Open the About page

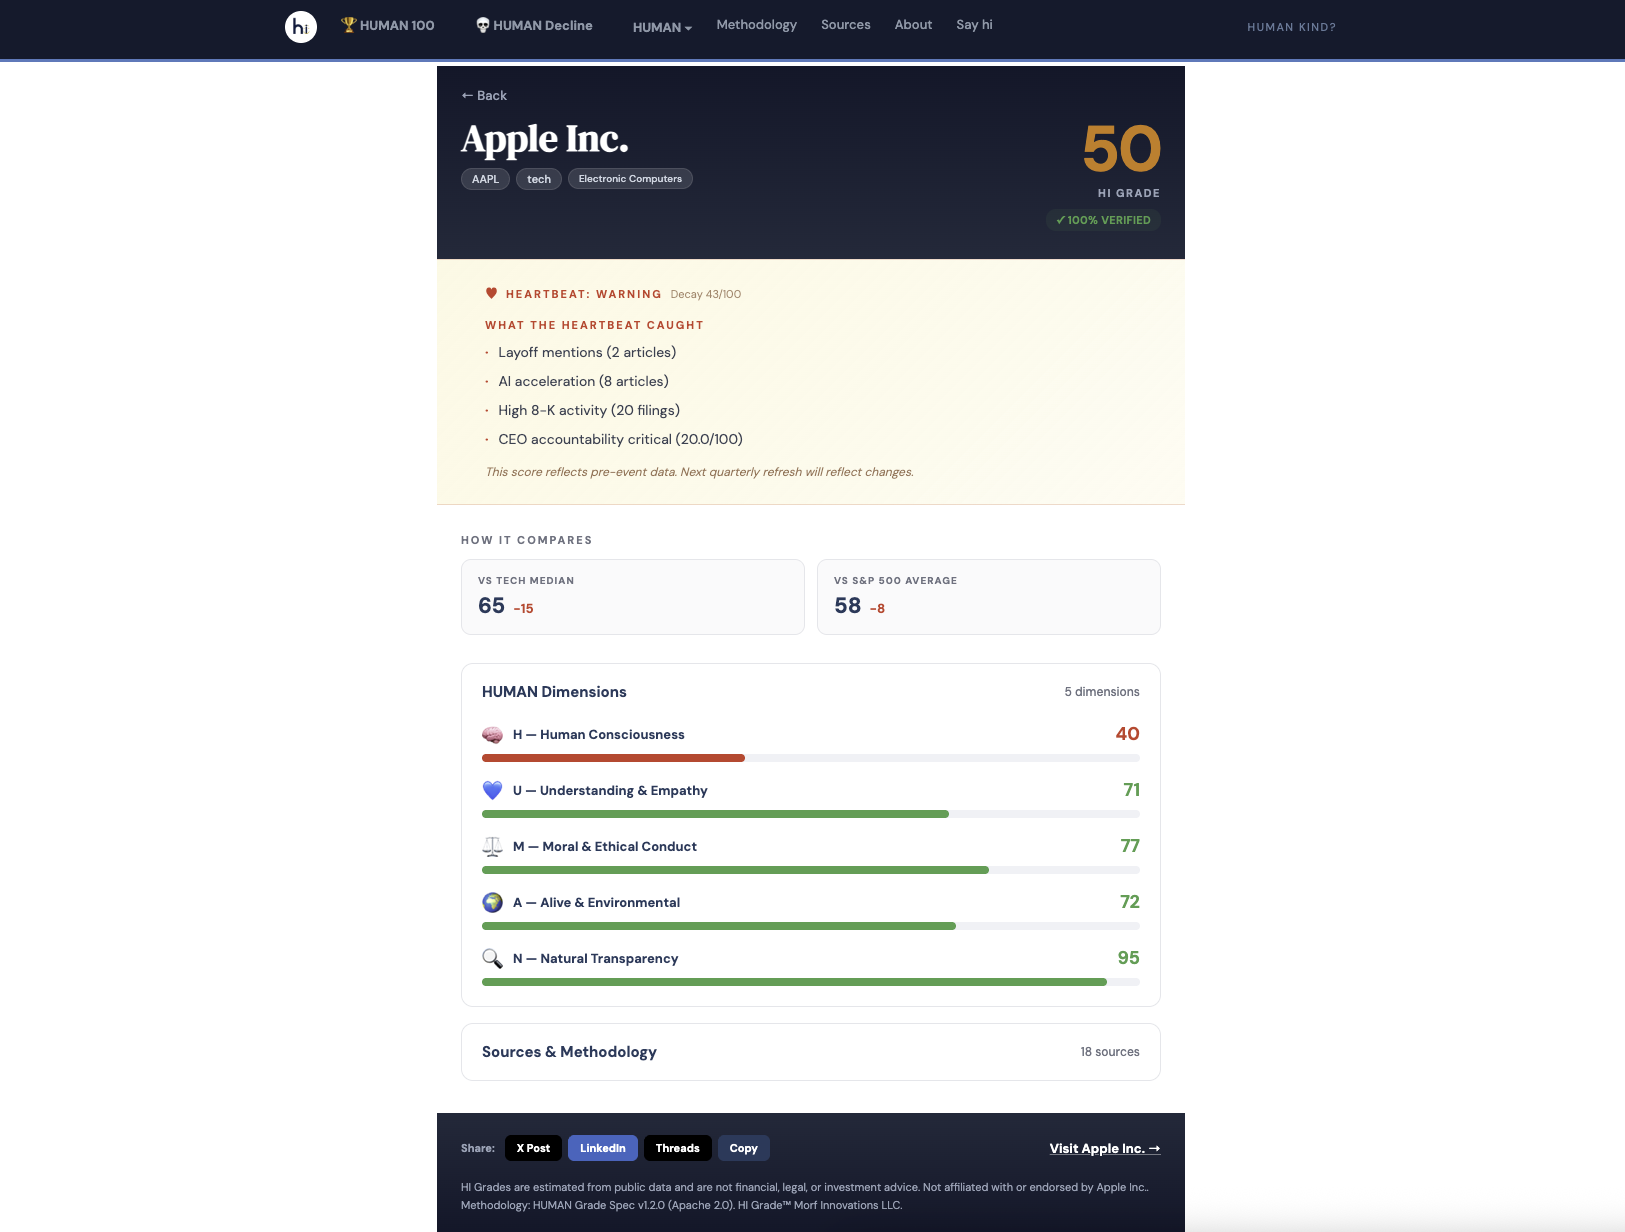(x=914, y=25)
